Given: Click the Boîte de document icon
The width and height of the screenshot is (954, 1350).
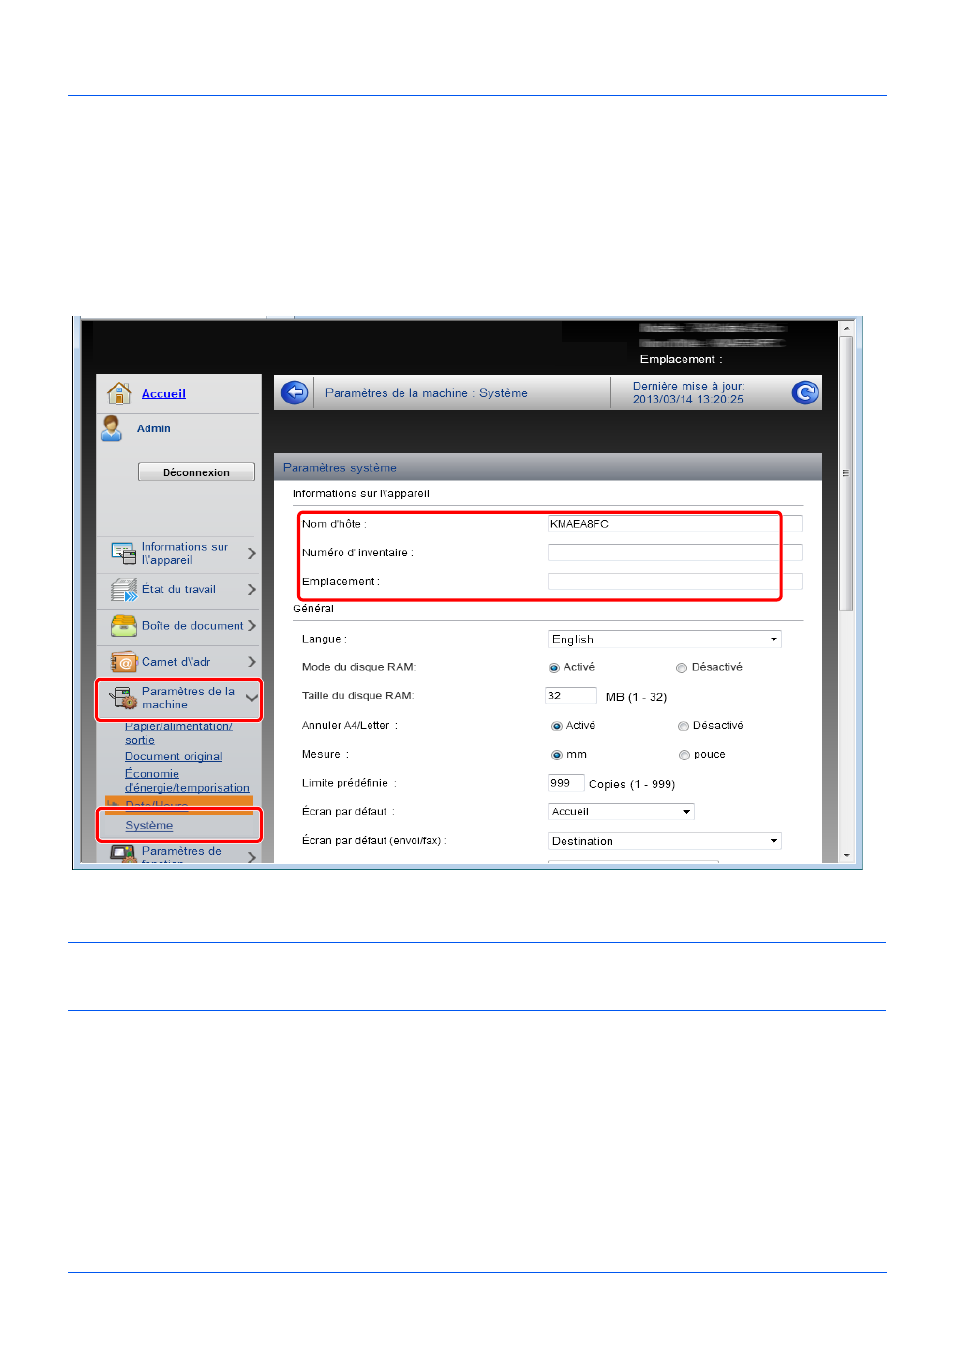Looking at the screenshot, I should pos(124,626).
